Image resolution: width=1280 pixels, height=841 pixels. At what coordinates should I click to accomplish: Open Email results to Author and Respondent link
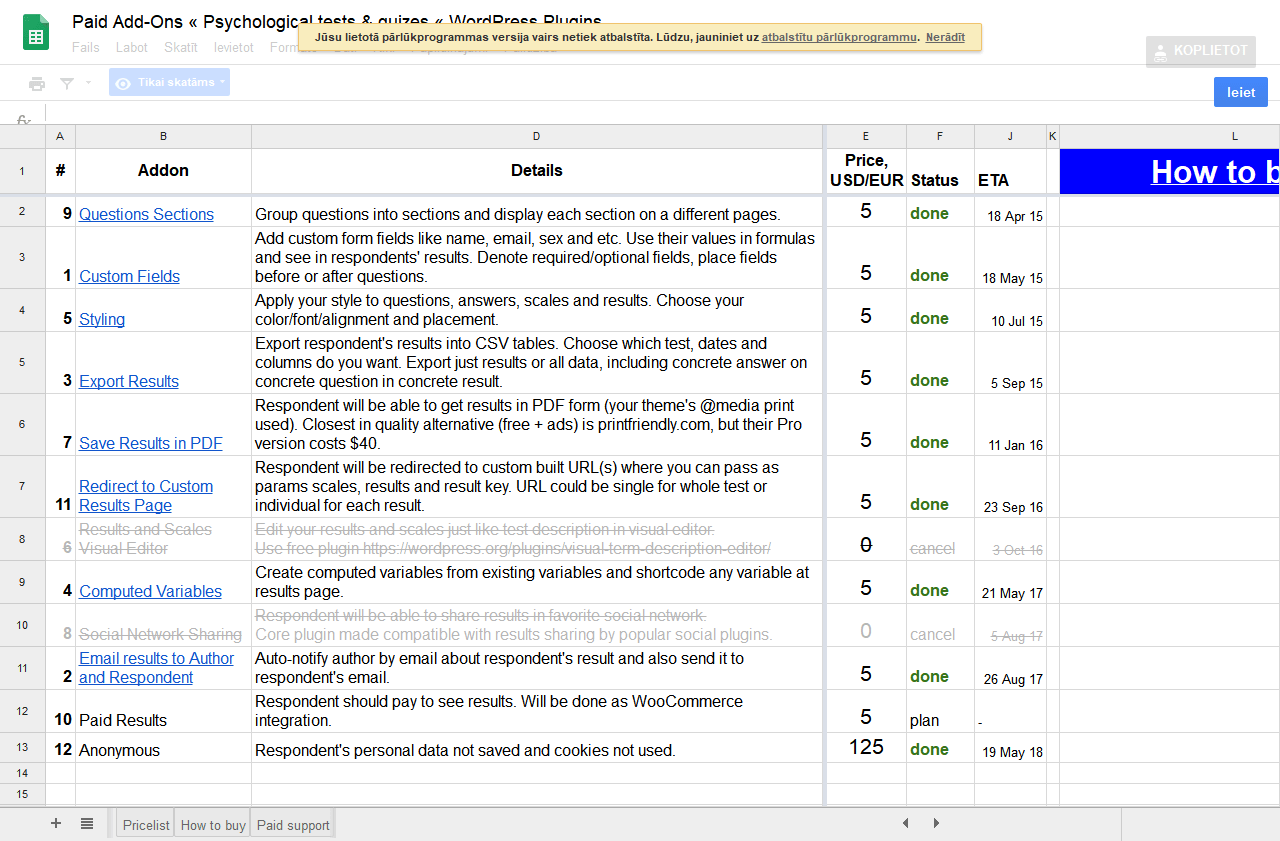[156, 668]
